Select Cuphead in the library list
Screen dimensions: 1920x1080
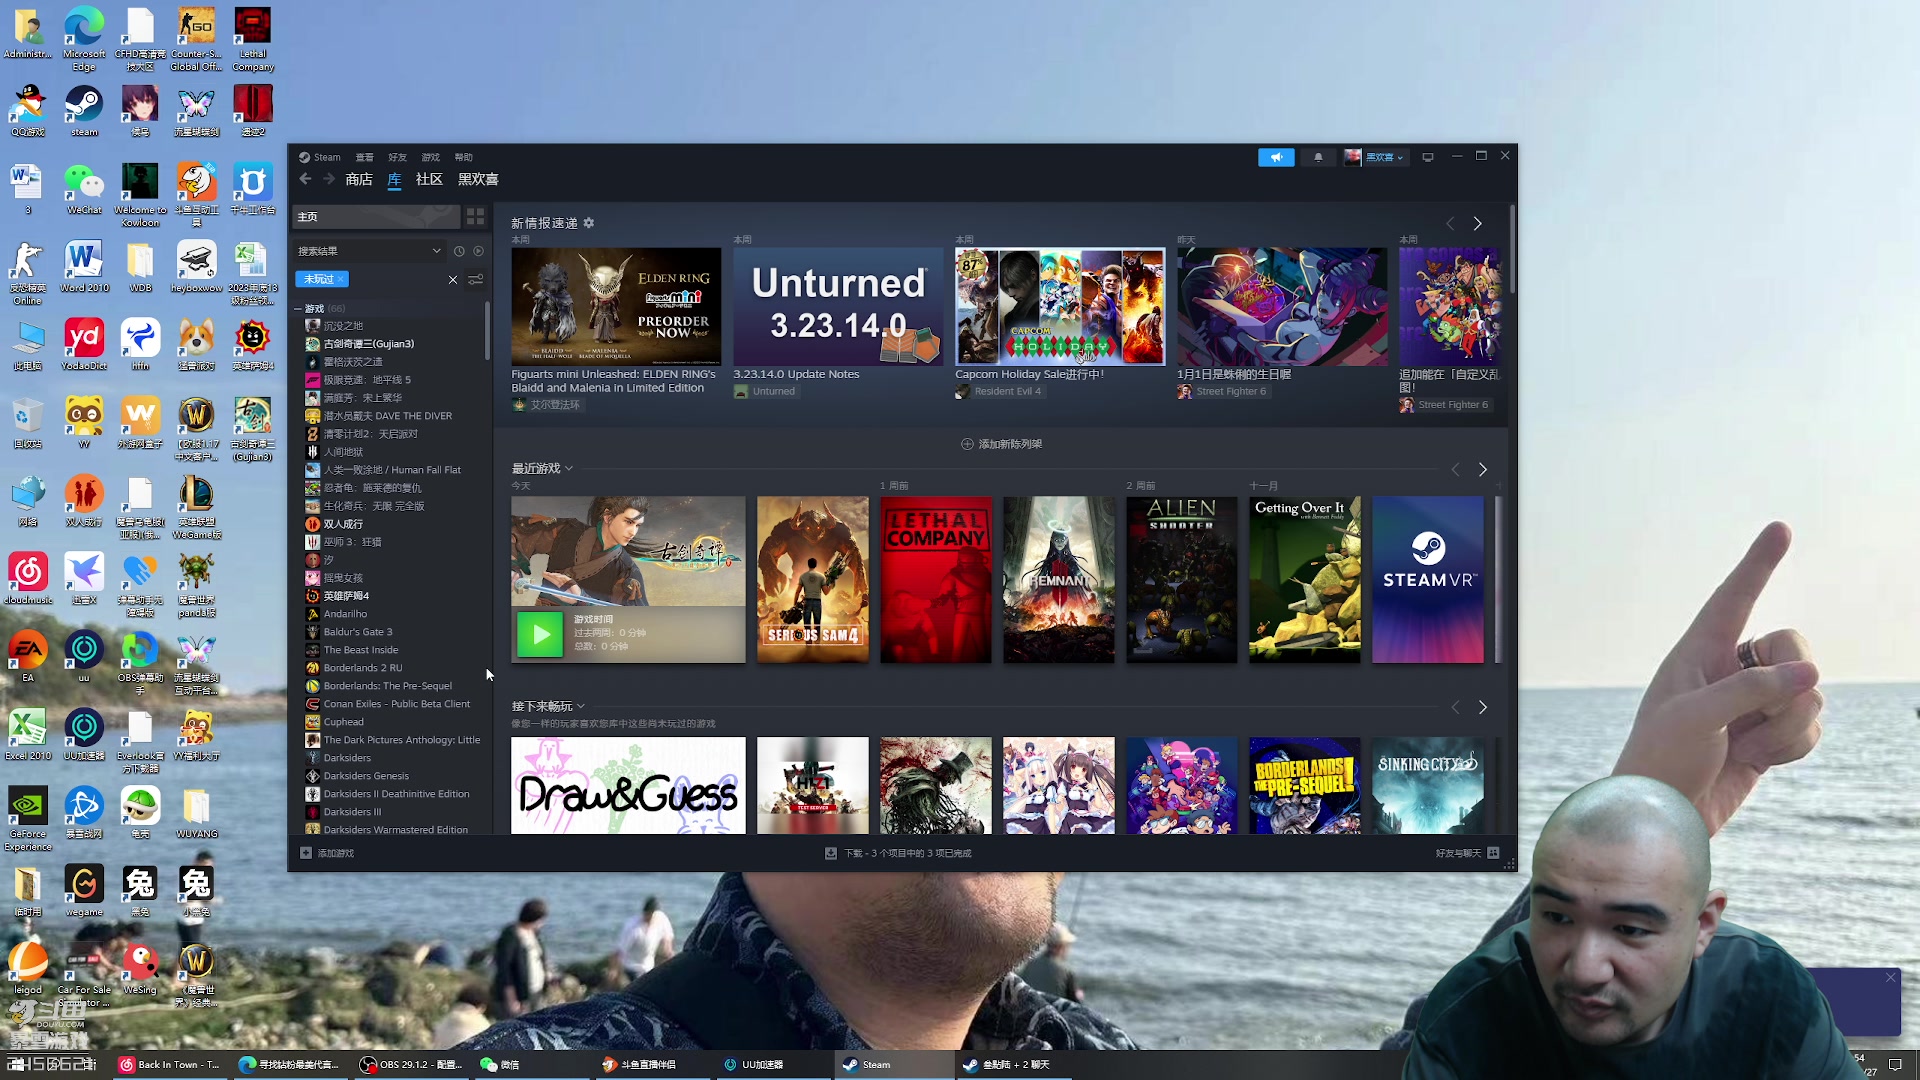[x=343, y=722]
